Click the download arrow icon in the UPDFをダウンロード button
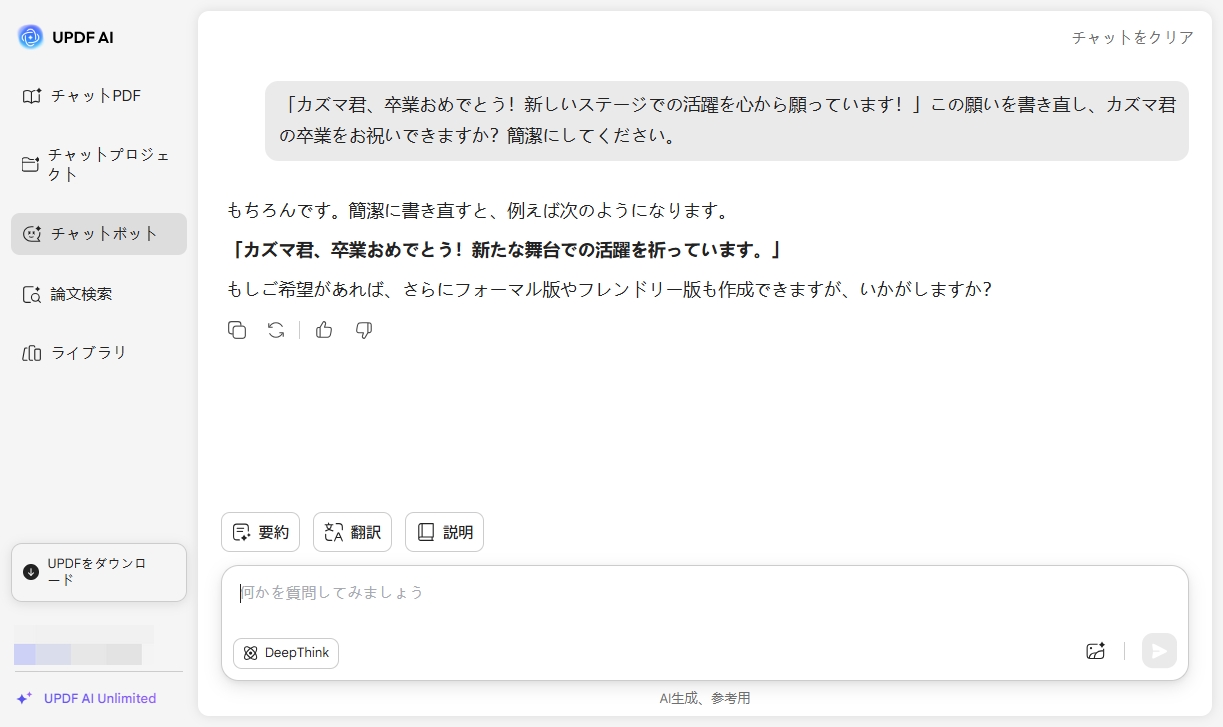 (x=31, y=572)
